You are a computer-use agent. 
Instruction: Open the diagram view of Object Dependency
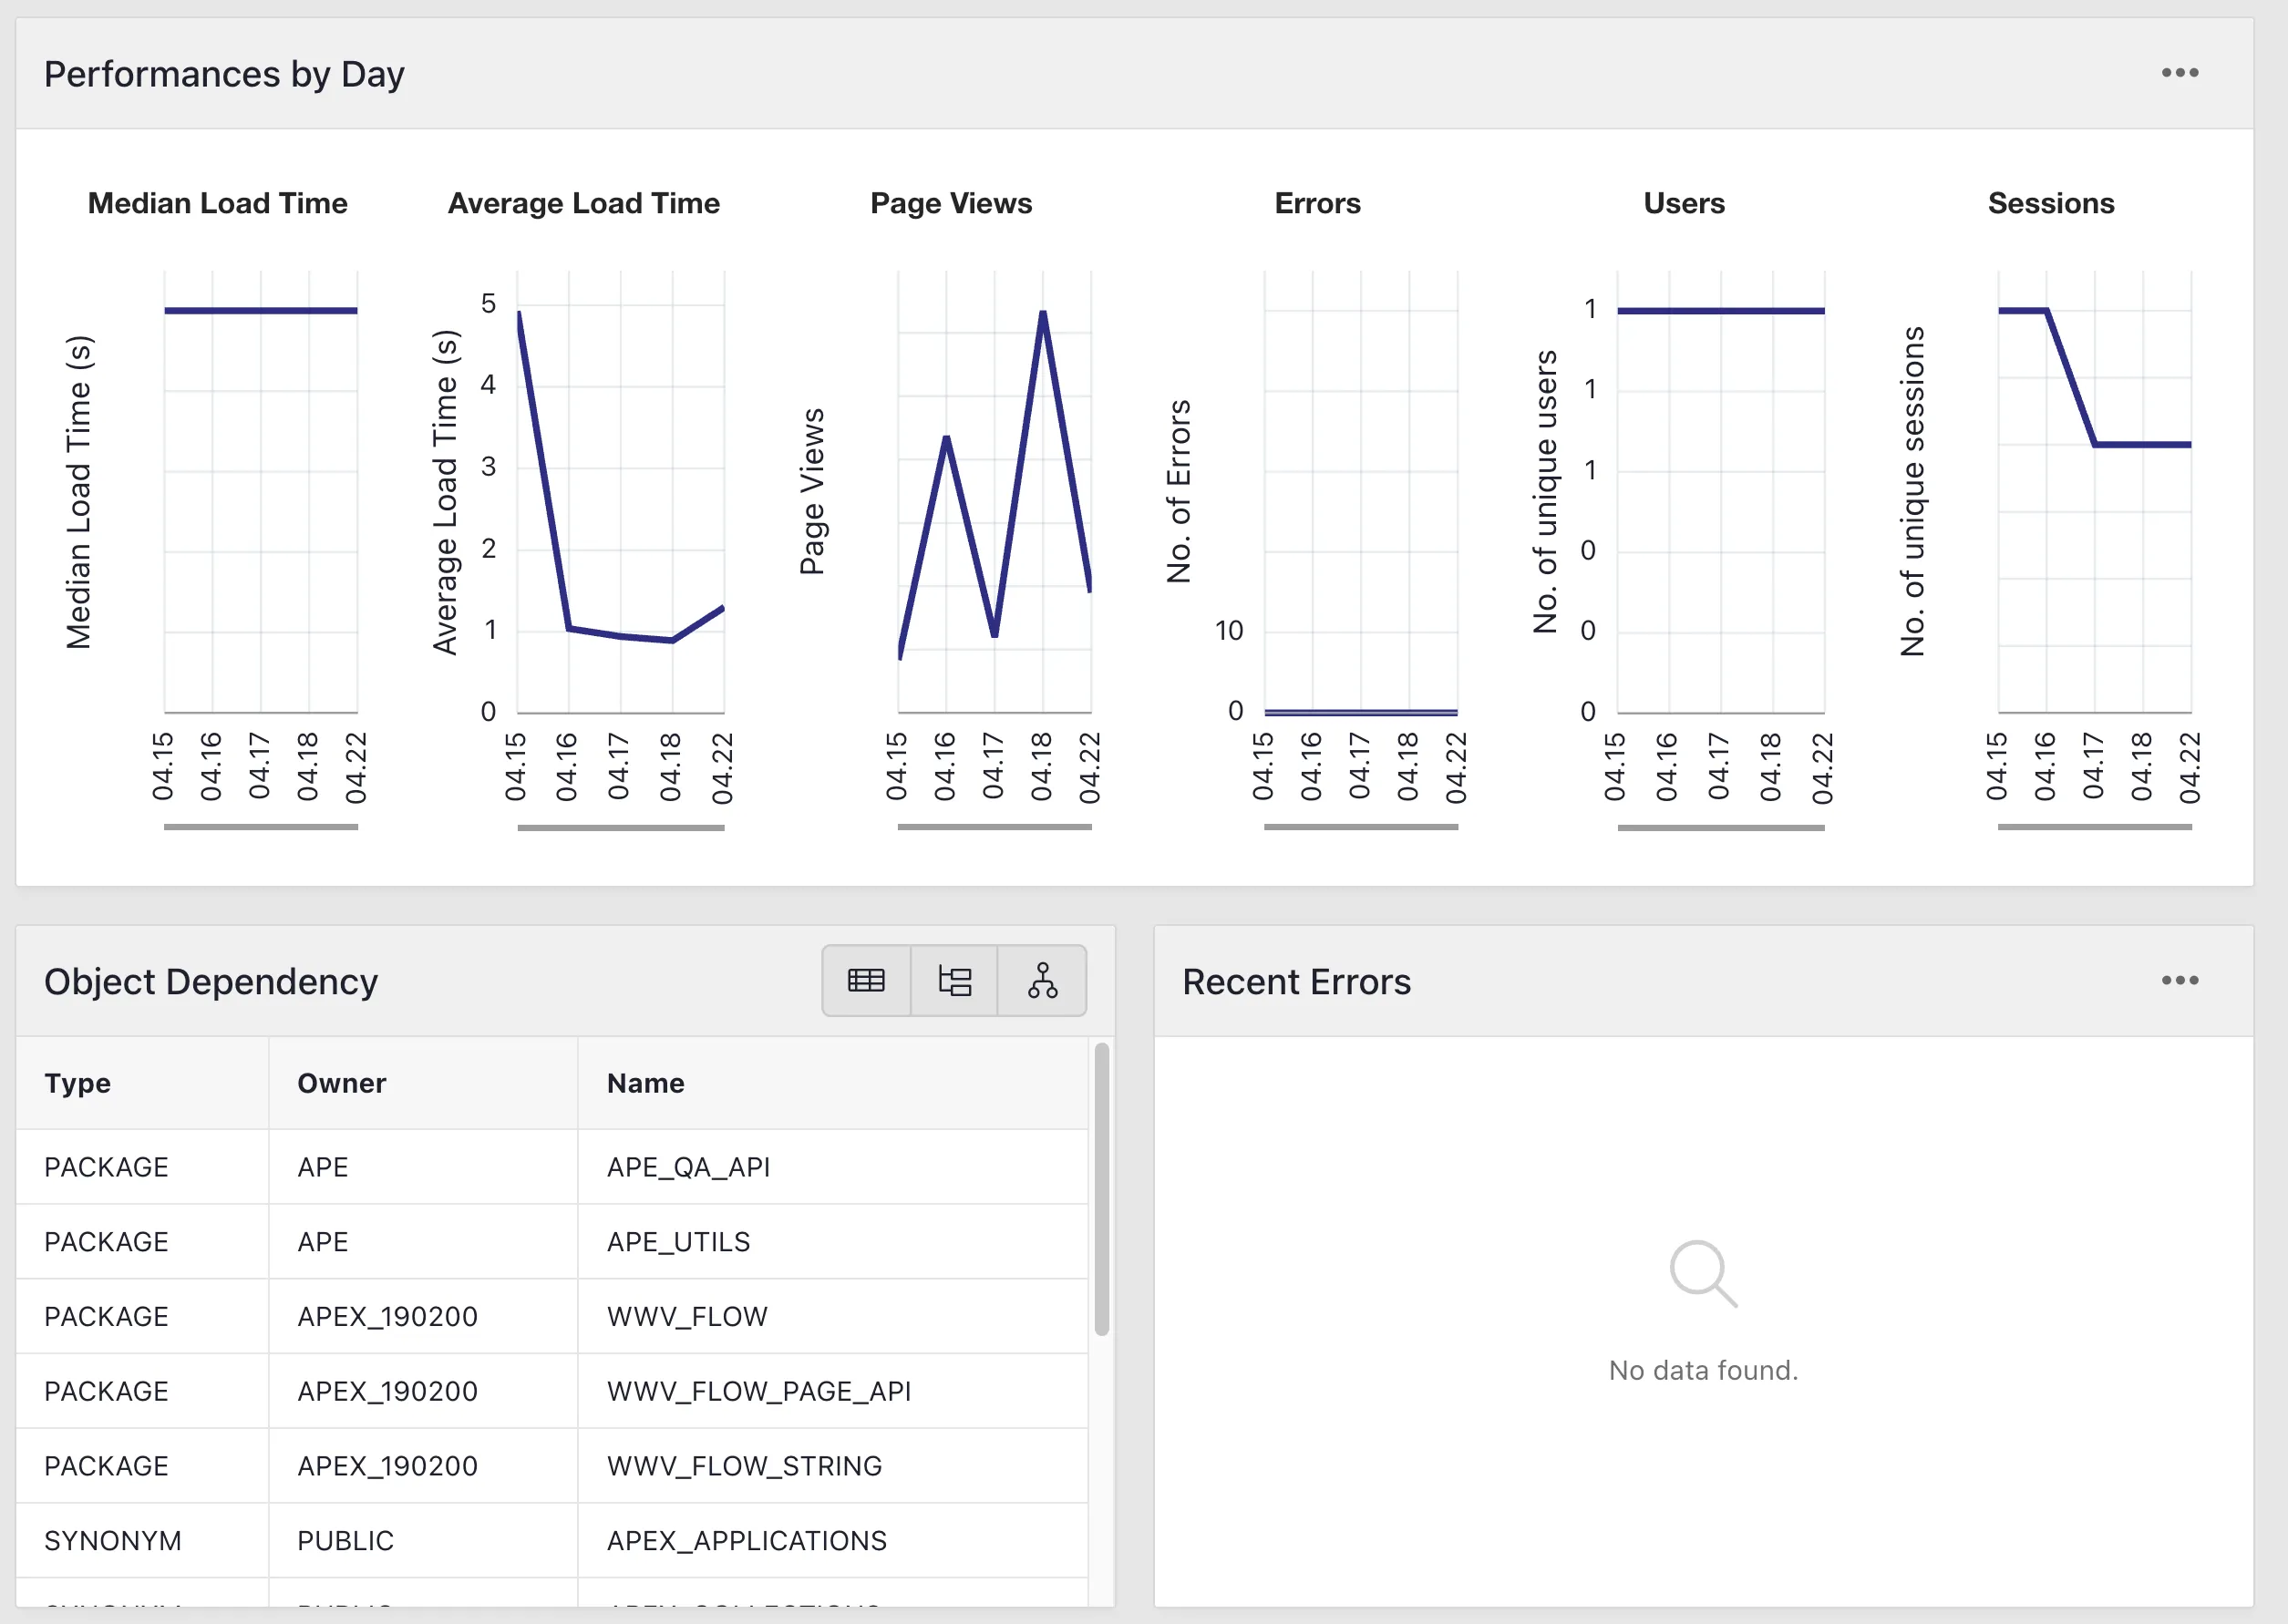[x=1043, y=980]
